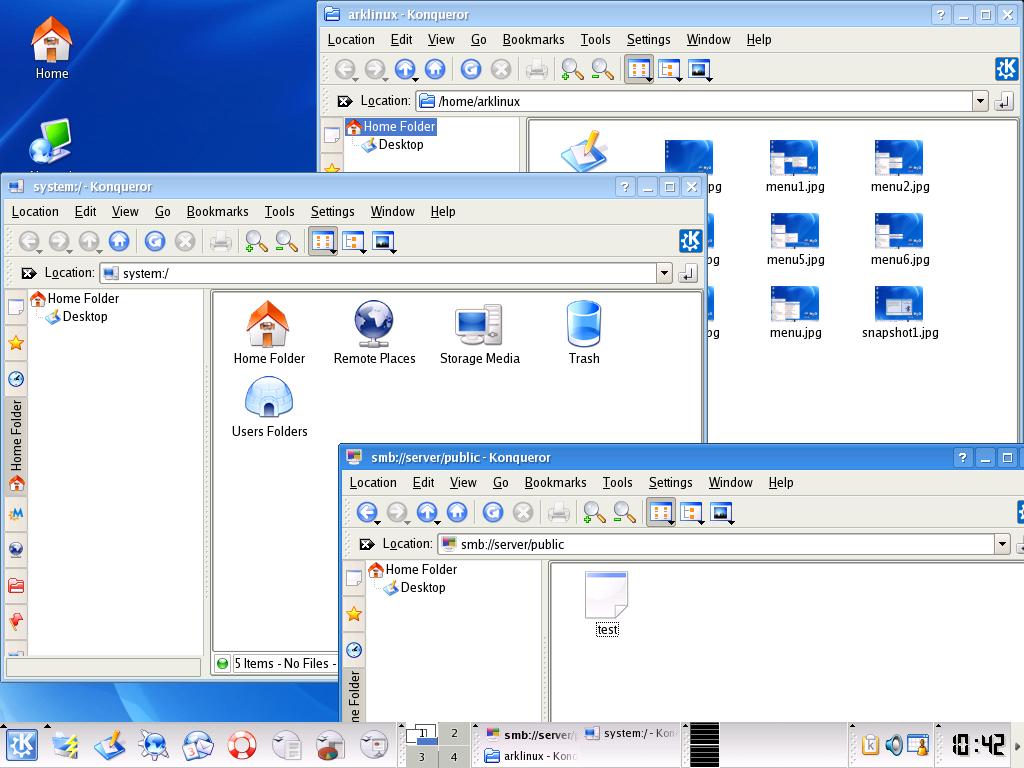This screenshot has width=1024, height=768.
Task: Select Icon View in system:/ window
Action: (323, 242)
